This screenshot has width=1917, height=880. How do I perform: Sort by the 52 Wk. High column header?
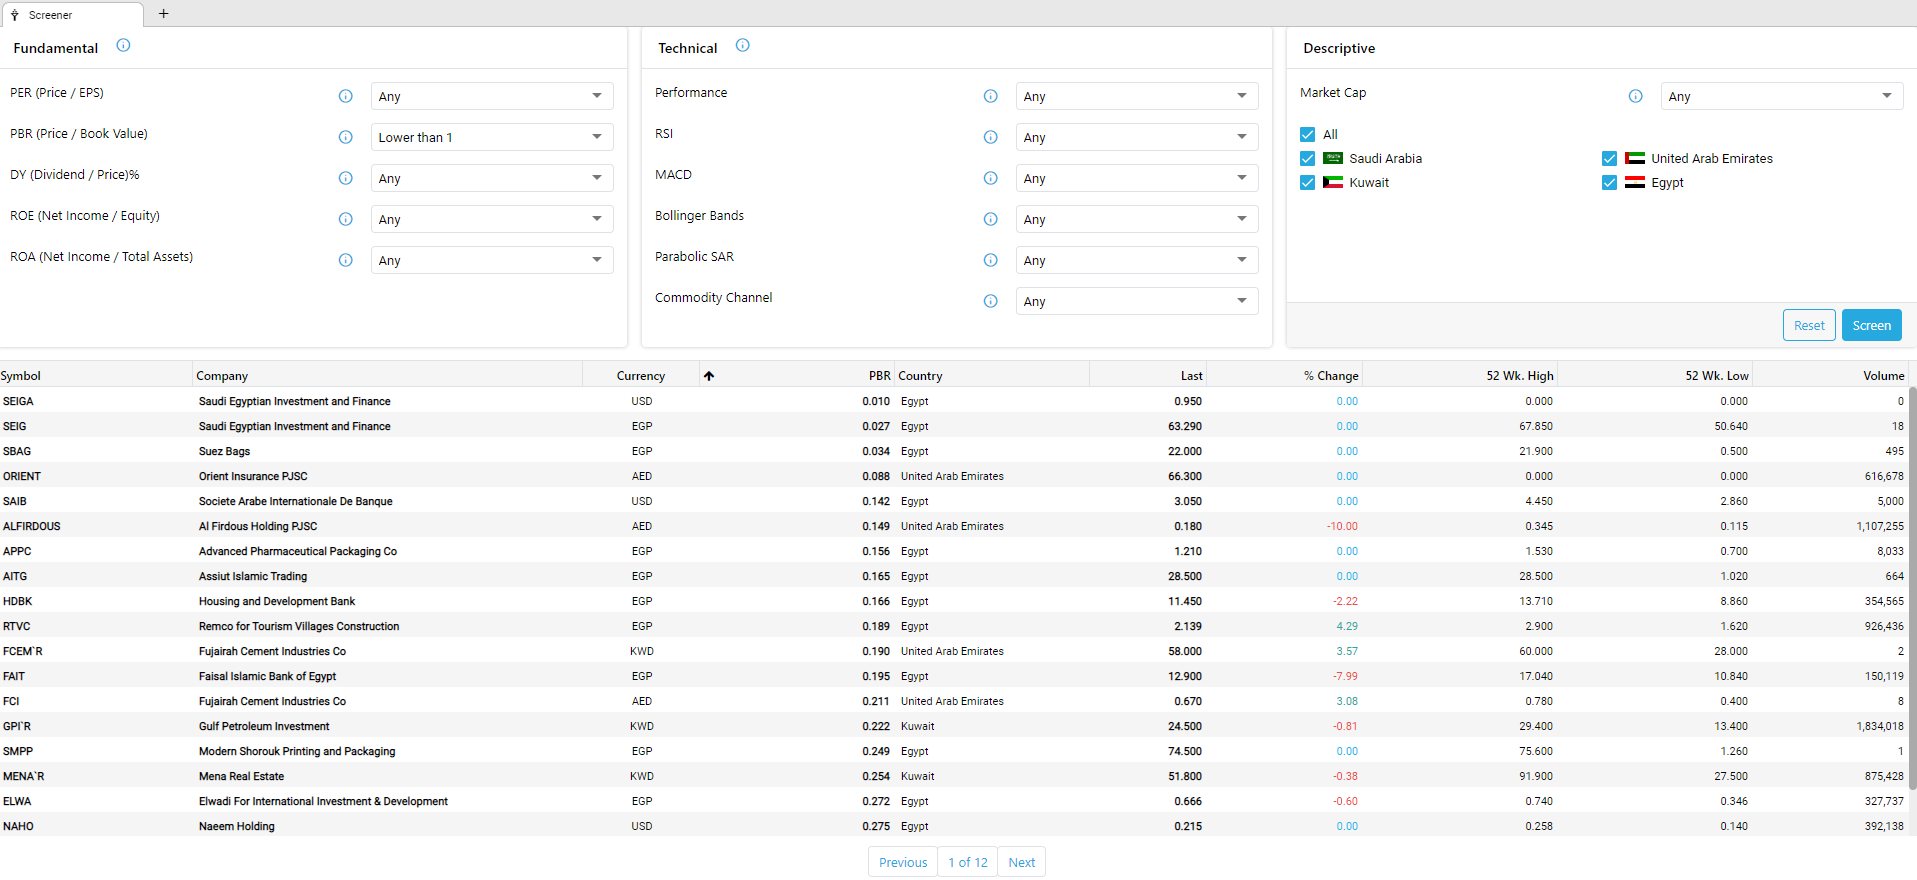1460,376
